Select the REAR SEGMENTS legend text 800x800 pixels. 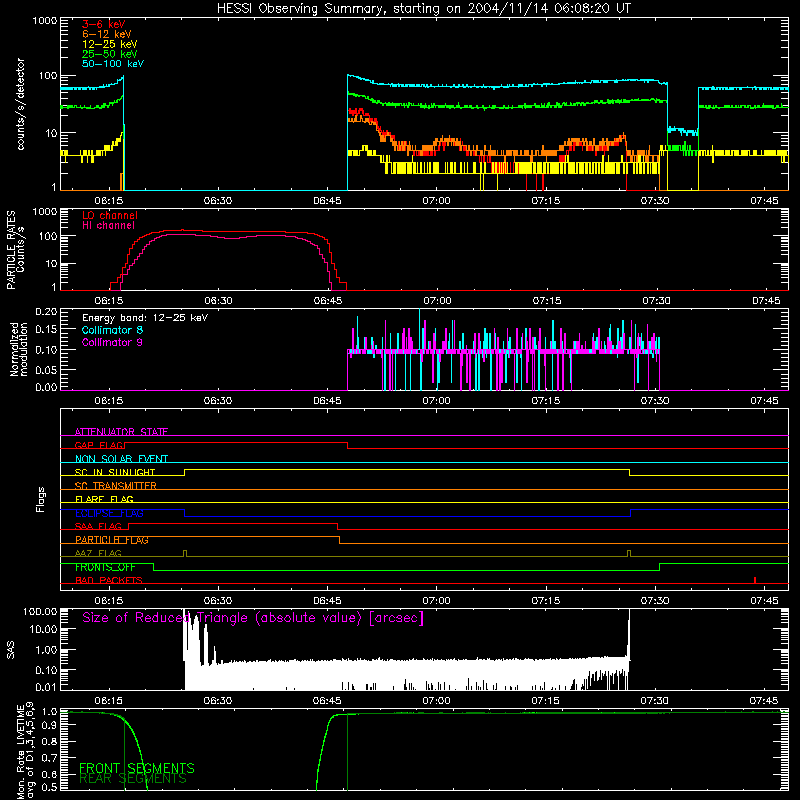(x=133, y=778)
